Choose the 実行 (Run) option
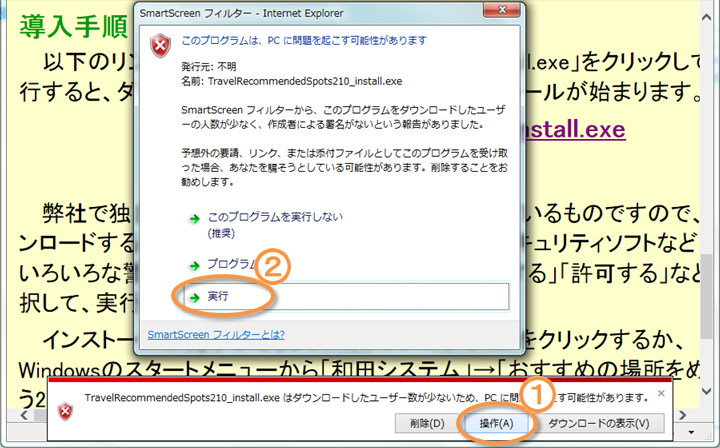 click(347, 297)
